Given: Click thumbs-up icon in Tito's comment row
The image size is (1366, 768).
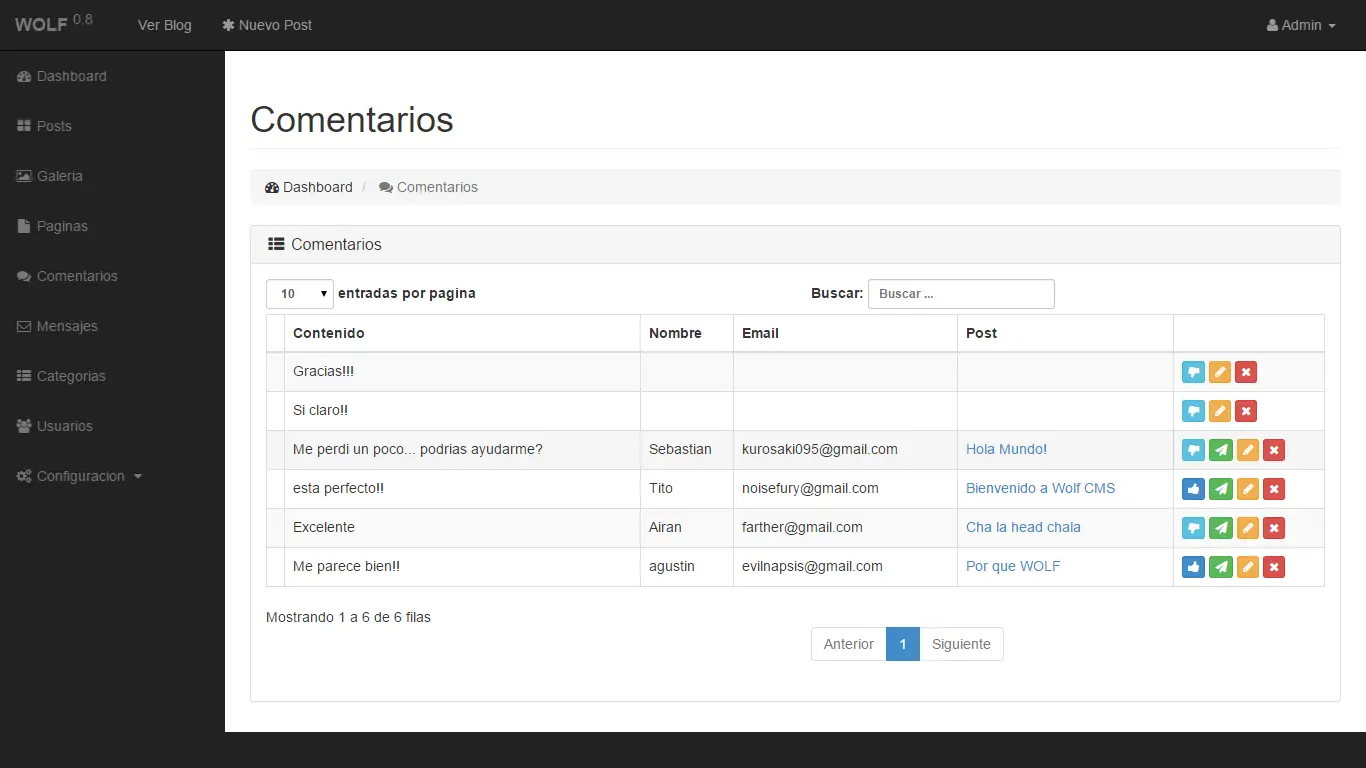Looking at the screenshot, I should click(1193, 489).
